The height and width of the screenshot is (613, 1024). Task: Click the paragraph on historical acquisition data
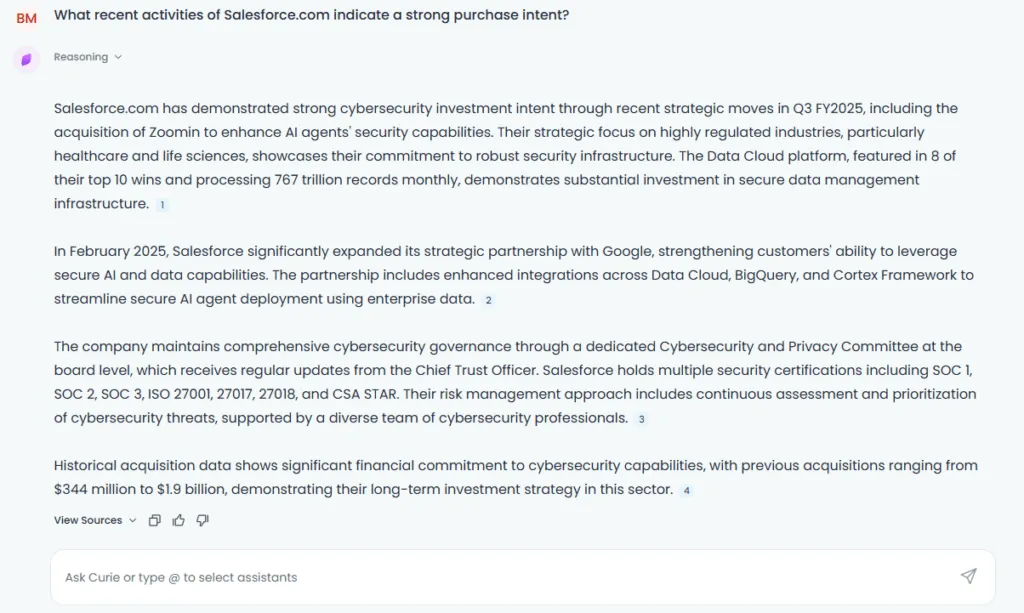516,477
